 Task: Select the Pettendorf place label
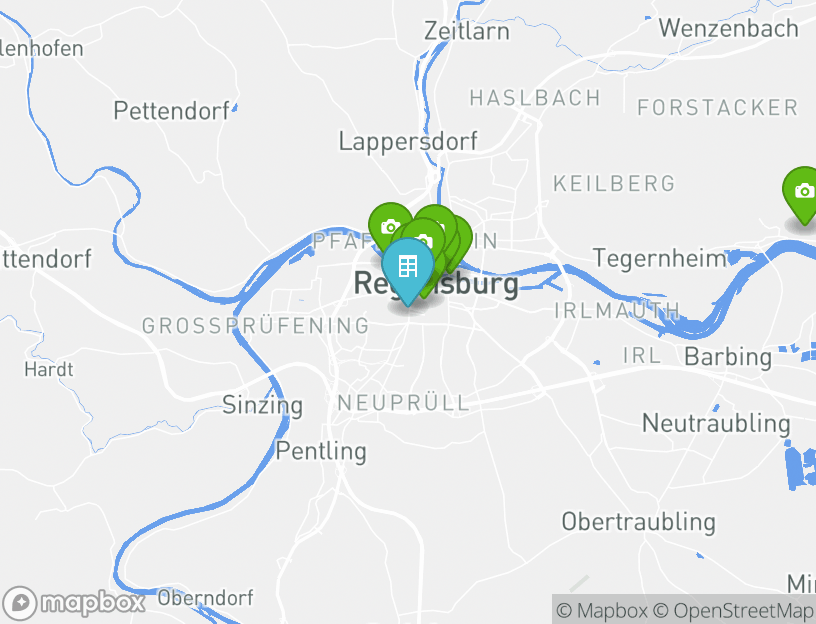(171, 111)
